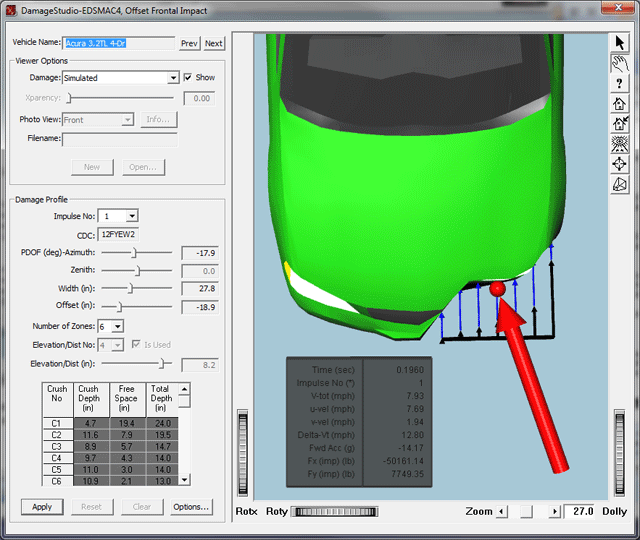The width and height of the screenshot is (640, 540).
Task: Select the seek crosshair target tool
Action: pyautogui.click(x=620, y=164)
